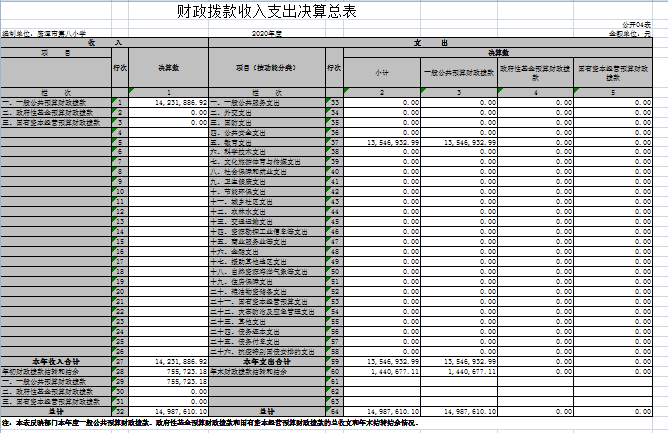This screenshot has width=668, height=433.
Task: Click the 十三、交通运输支出 cell
Action: tap(267, 222)
